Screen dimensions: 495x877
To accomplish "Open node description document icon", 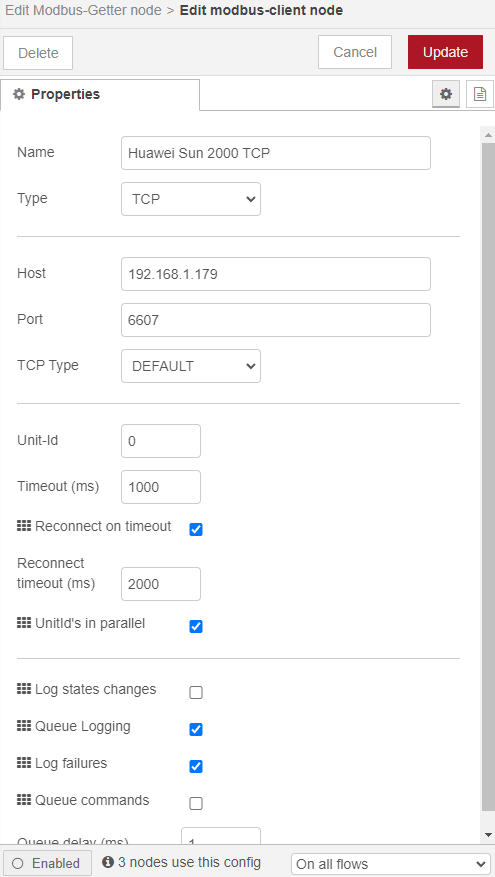I will [x=479, y=94].
